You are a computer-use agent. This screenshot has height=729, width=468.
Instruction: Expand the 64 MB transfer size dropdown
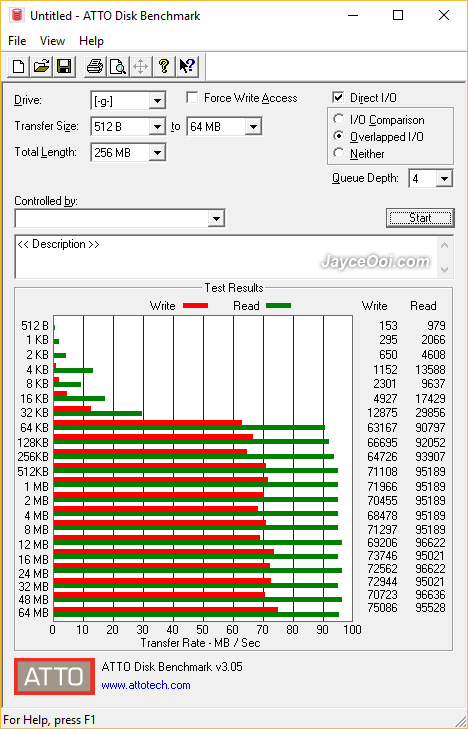click(253, 126)
